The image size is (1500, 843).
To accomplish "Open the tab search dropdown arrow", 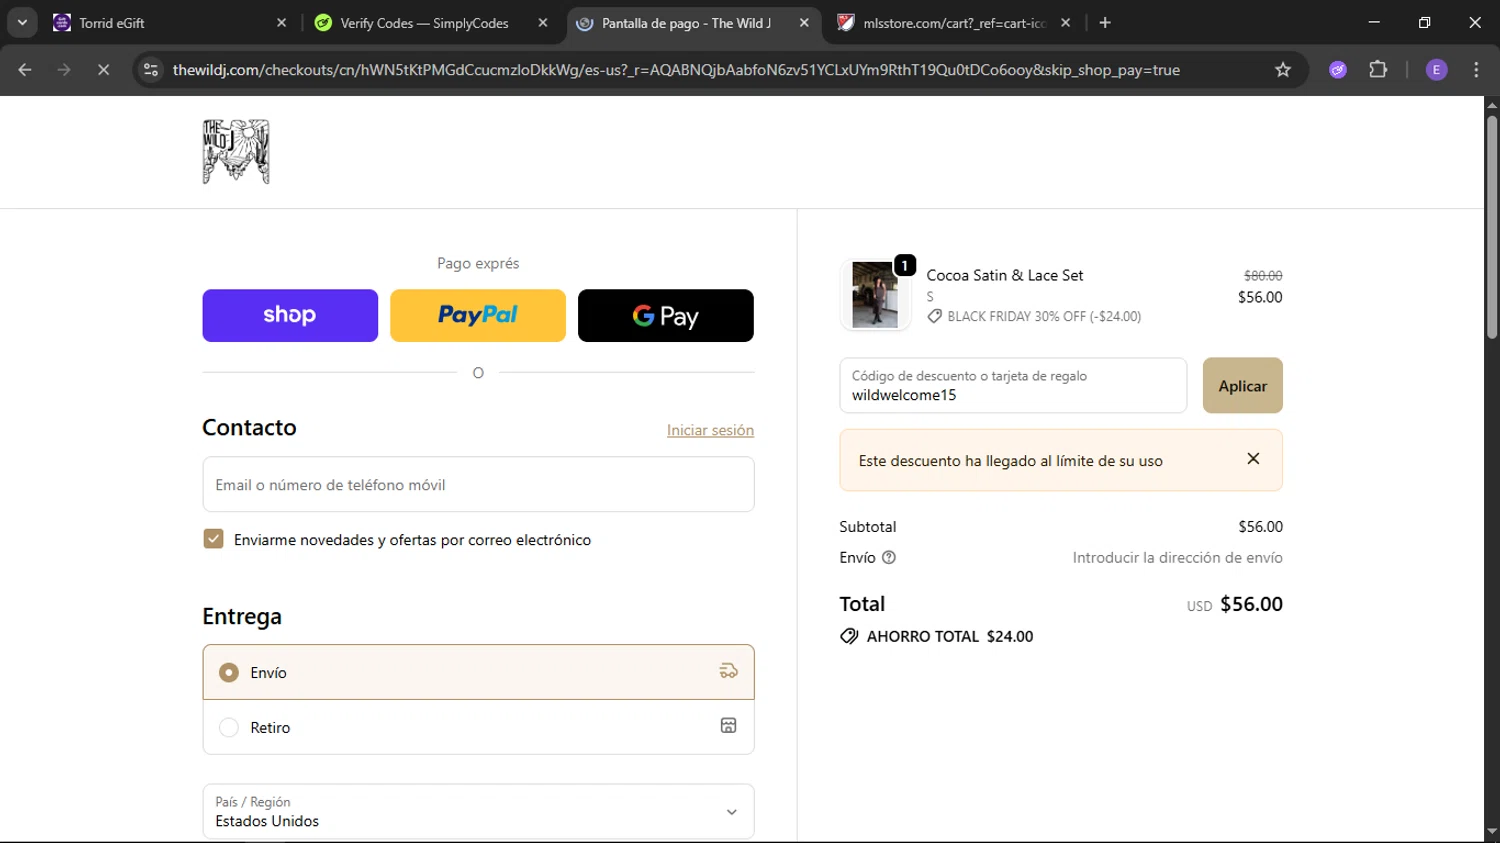I will point(22,23).
